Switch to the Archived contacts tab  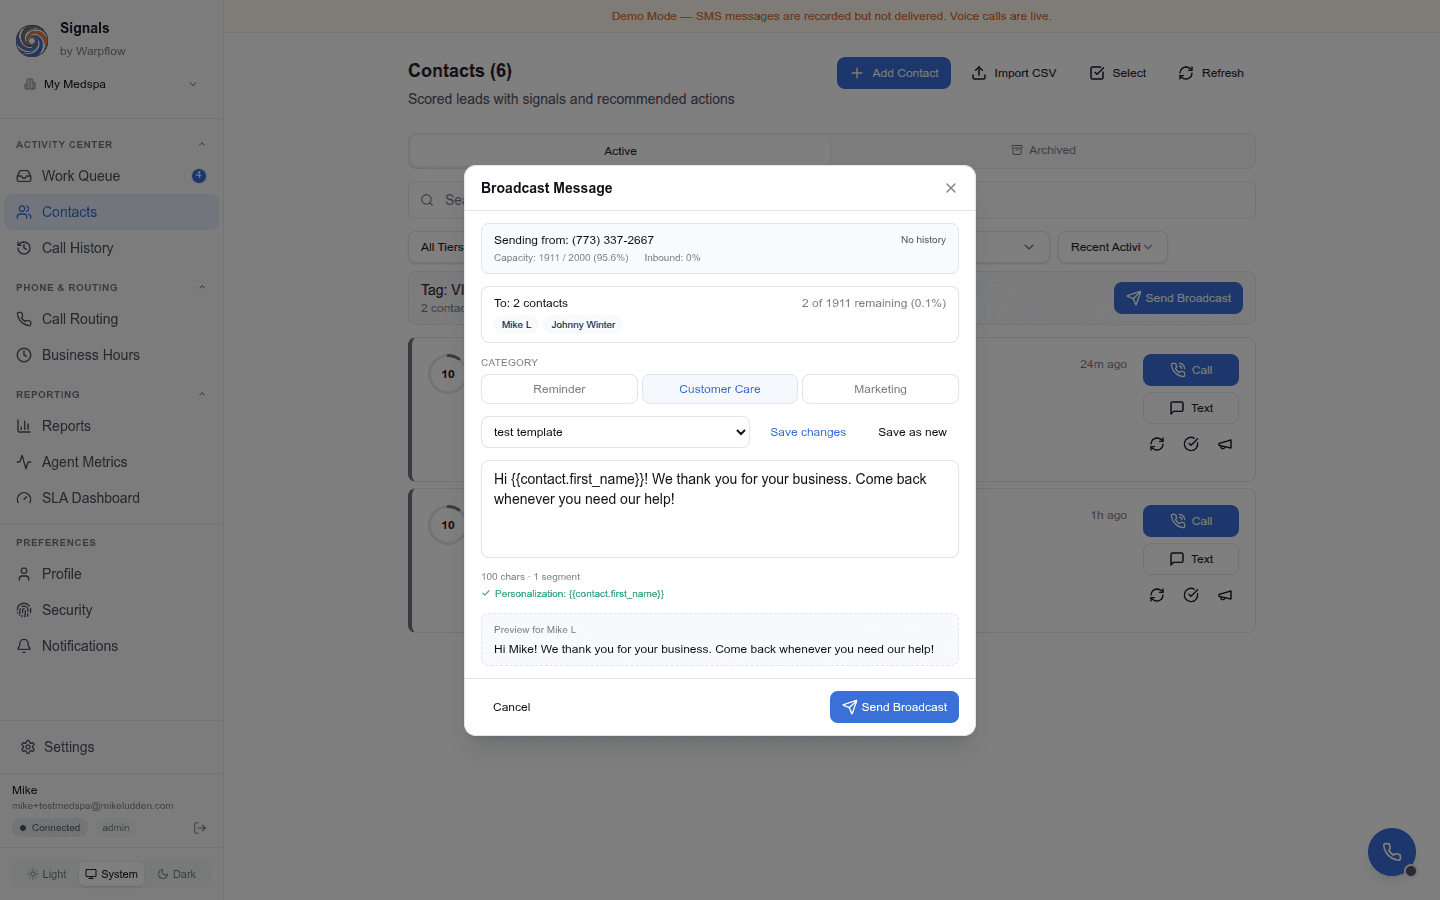(x=1043, y=150)
